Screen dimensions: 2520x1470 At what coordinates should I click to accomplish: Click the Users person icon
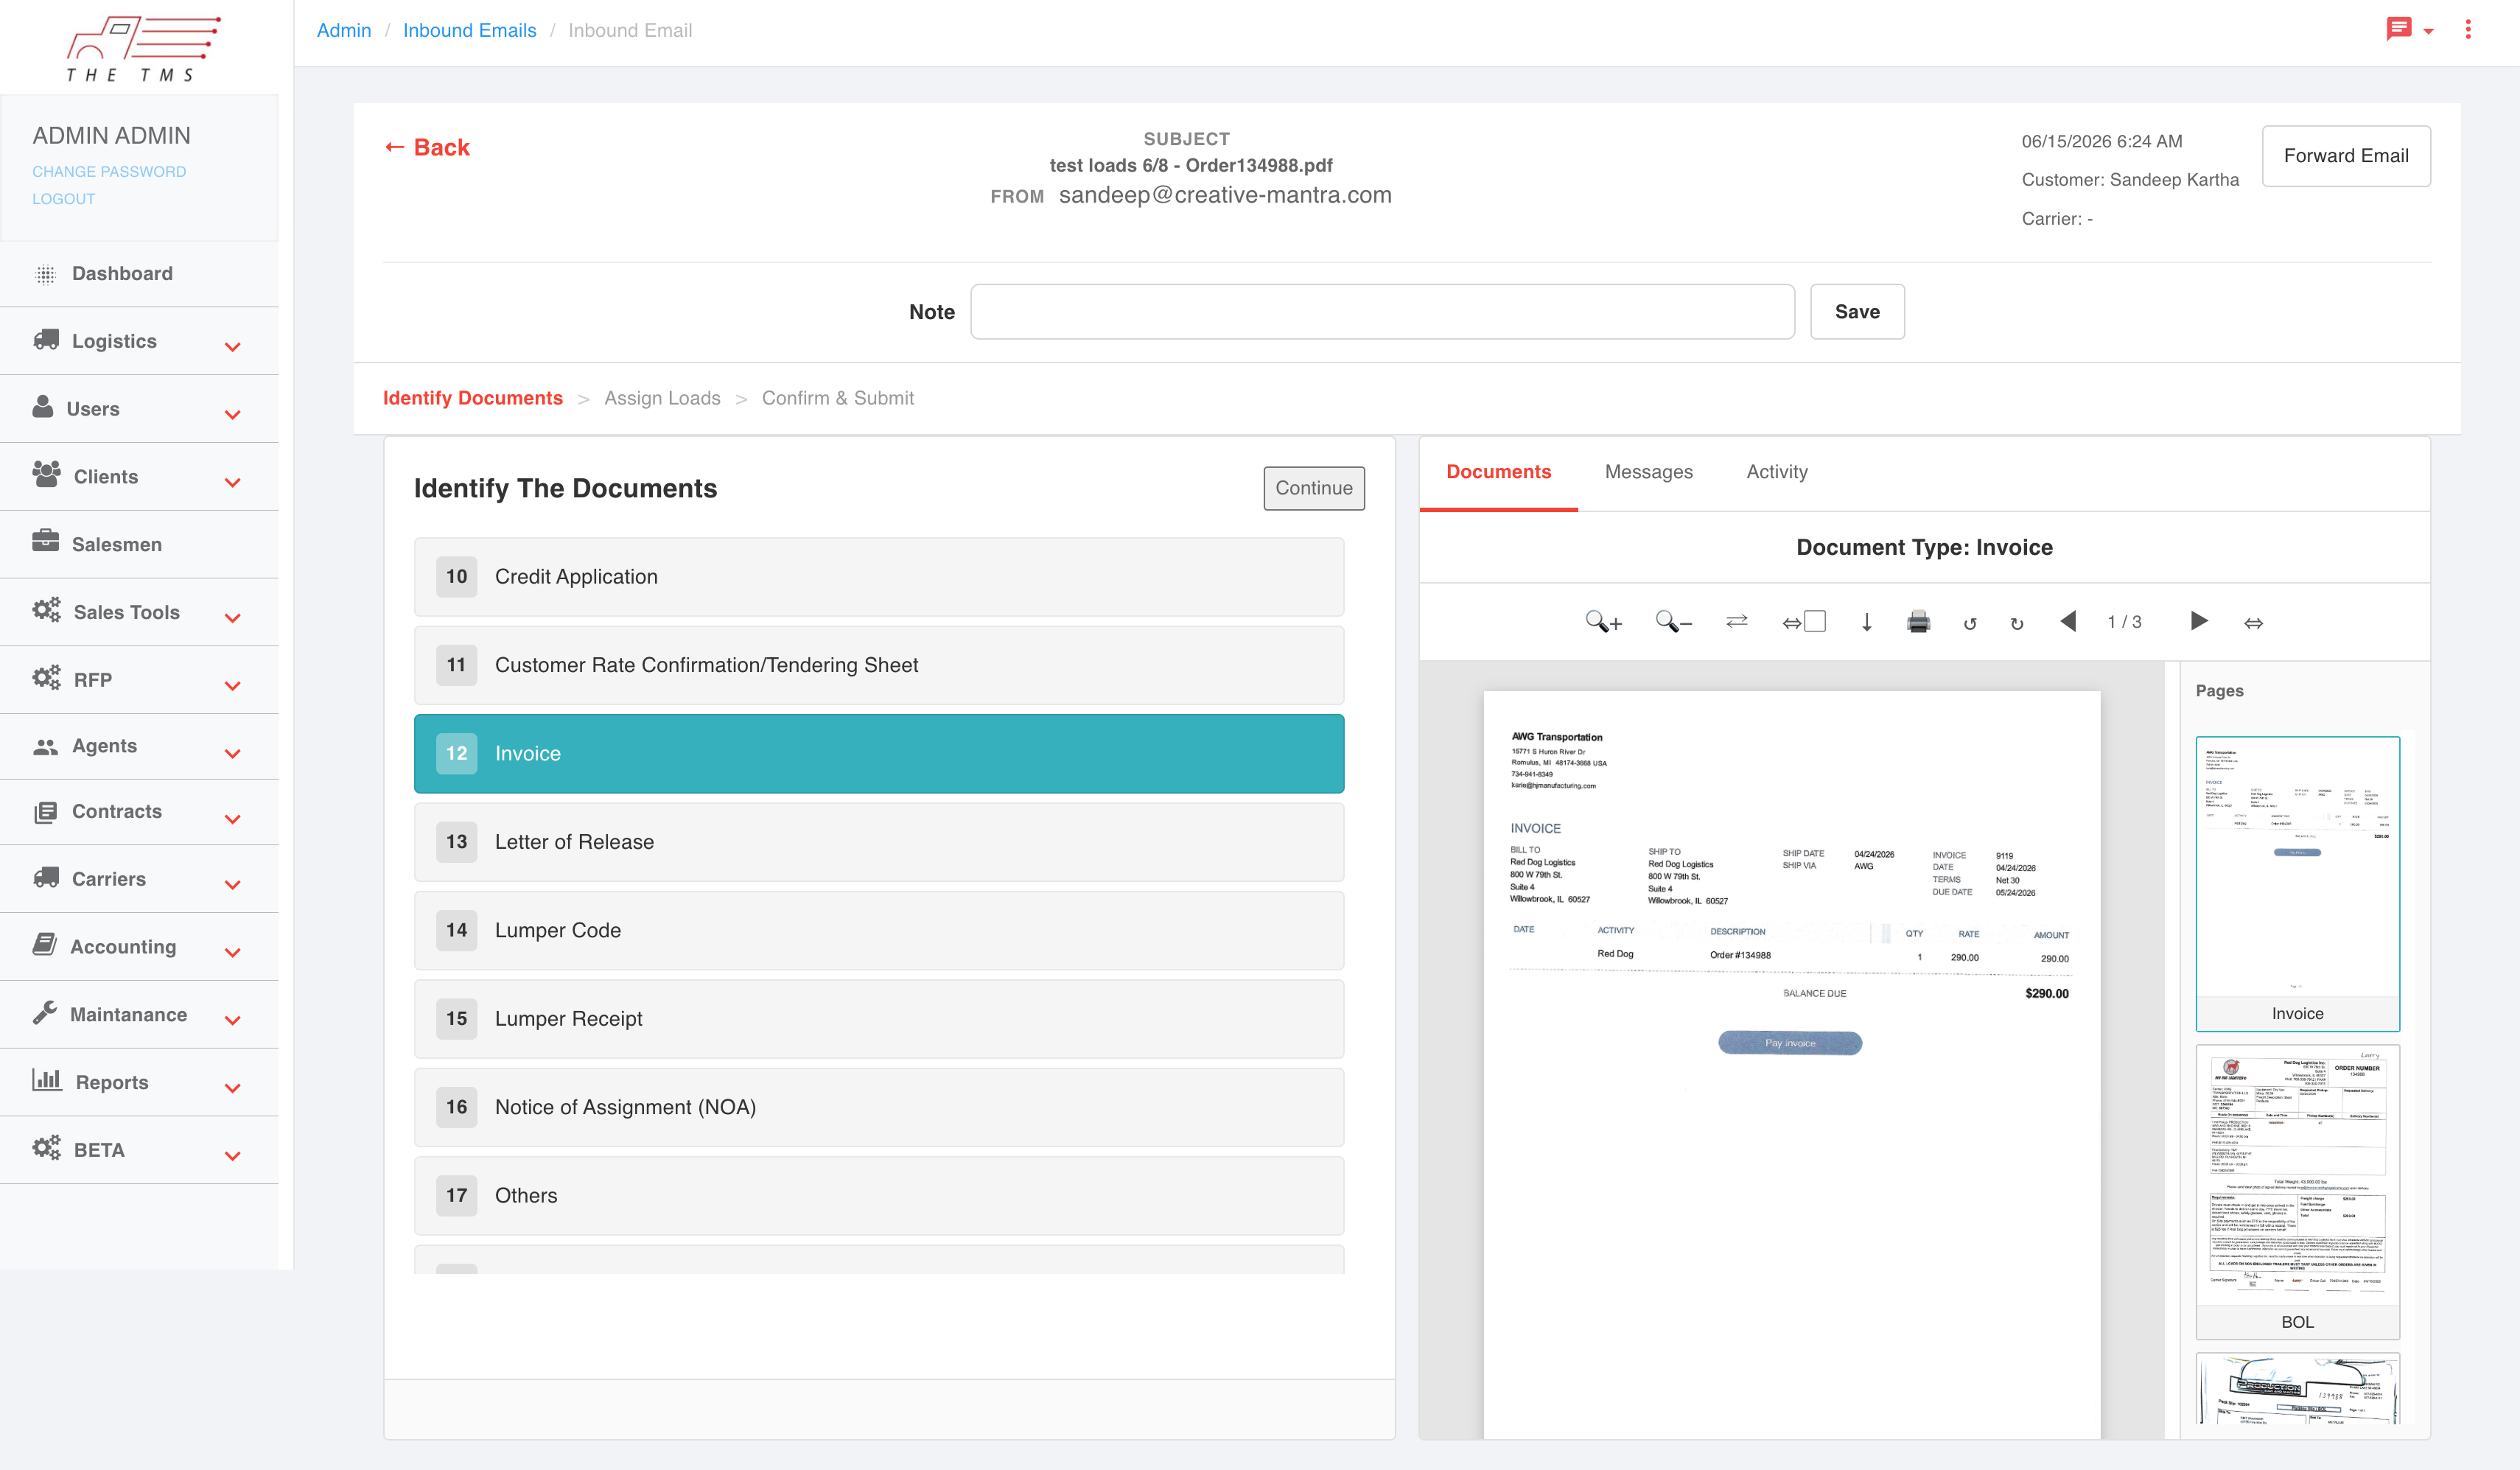click(x=43, y=407)
